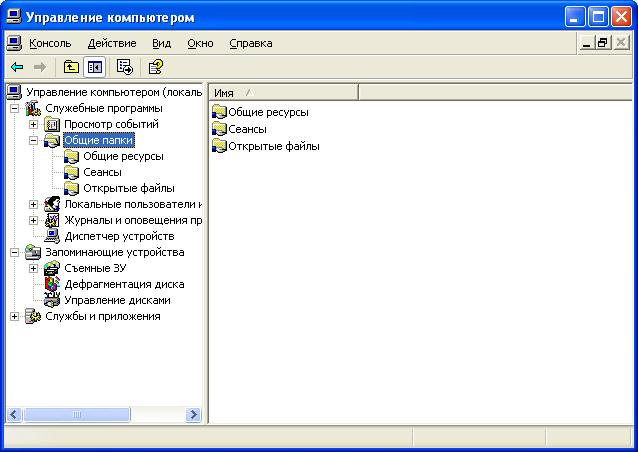Open the Help toolbar icon
This screenshot has height=452, width=638.
(155, 67)
